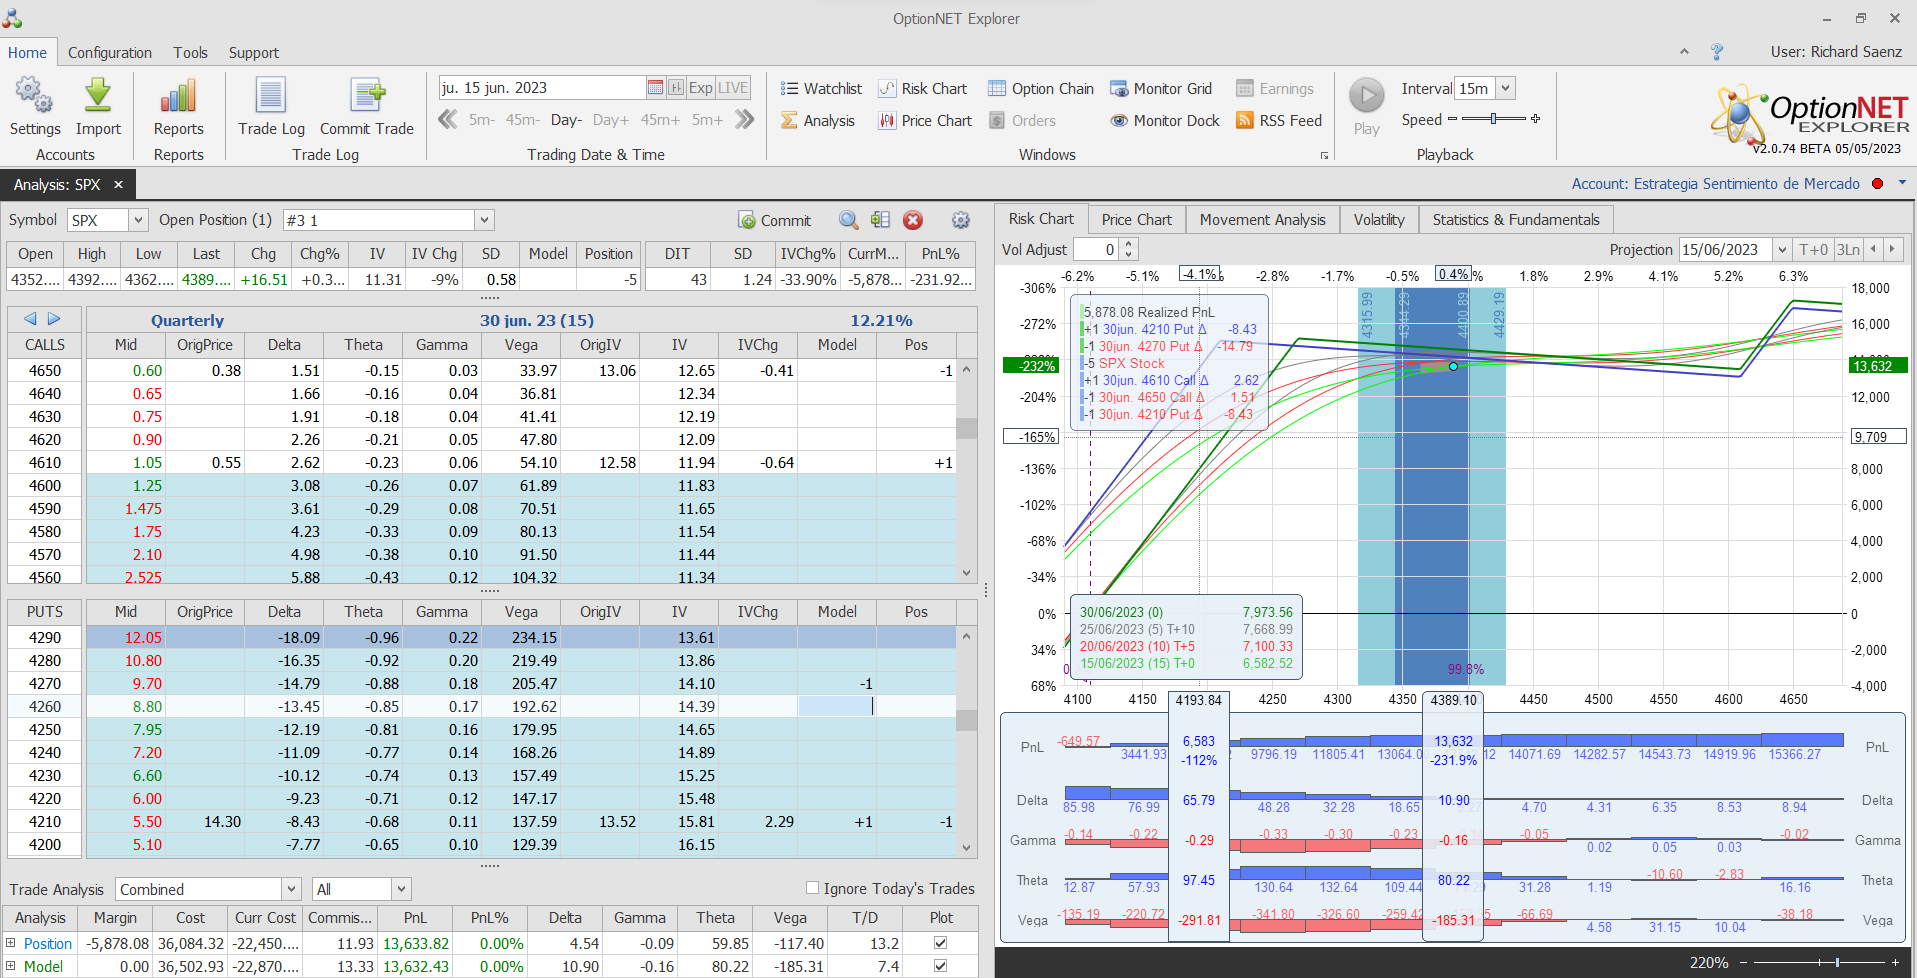Image resolution: width=1917 pixels, height=978 pixels.
Task: Adjust the playback Speed slider
Action: pos(1493,119)
